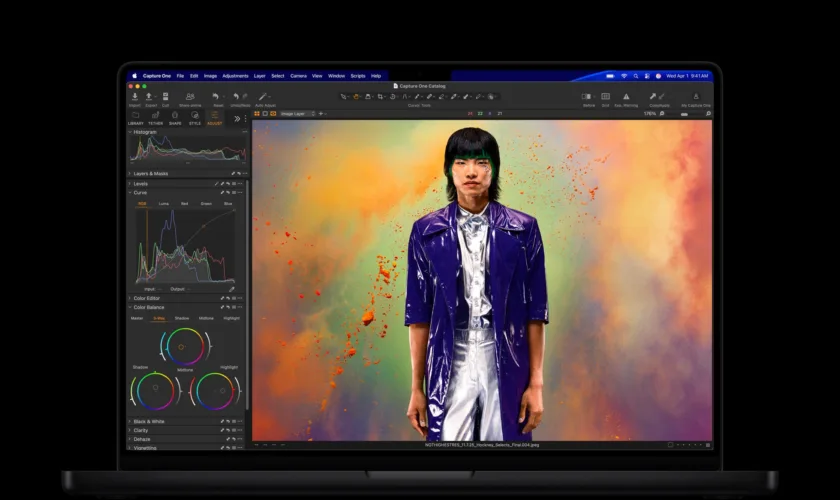The image size is (840, 500).
Task: Select the Luma curve channel
Action: click(x=163, y=204)
